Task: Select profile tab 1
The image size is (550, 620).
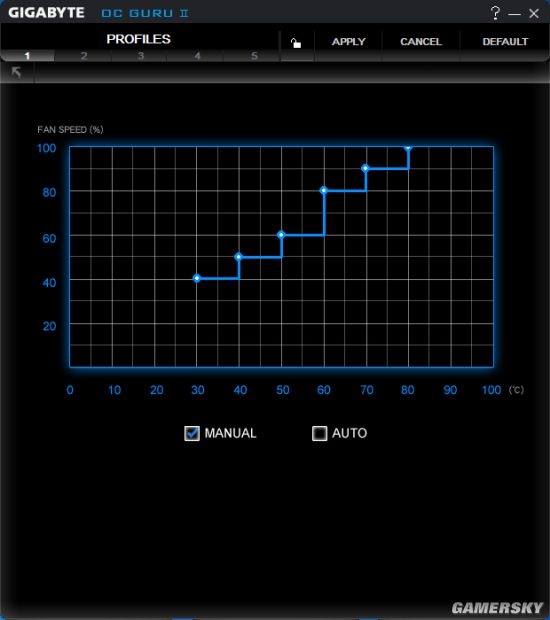Action: tap(27, 56)
